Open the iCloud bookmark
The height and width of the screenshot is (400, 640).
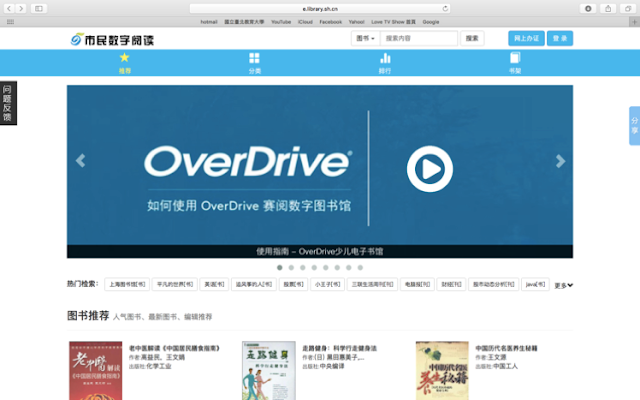tap(305, 22)
